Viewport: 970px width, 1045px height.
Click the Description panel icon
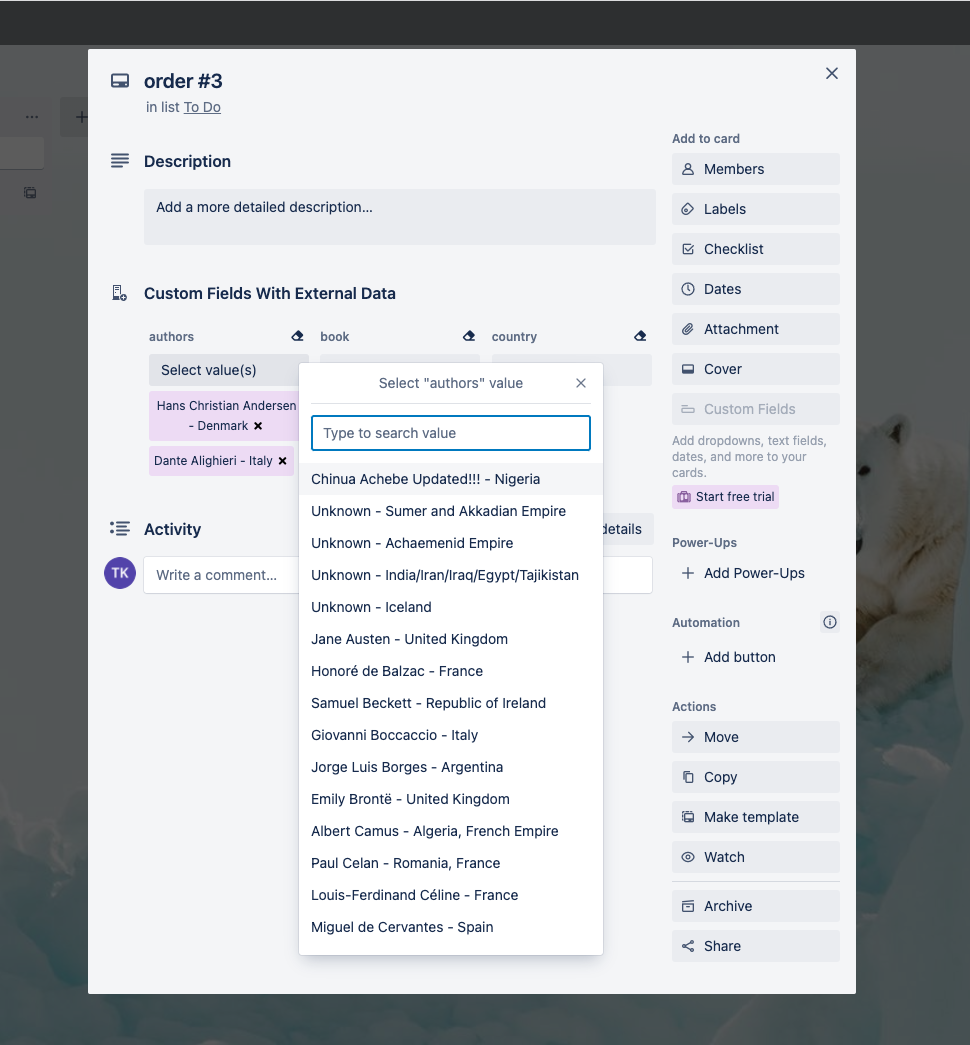tap(120, 160)
